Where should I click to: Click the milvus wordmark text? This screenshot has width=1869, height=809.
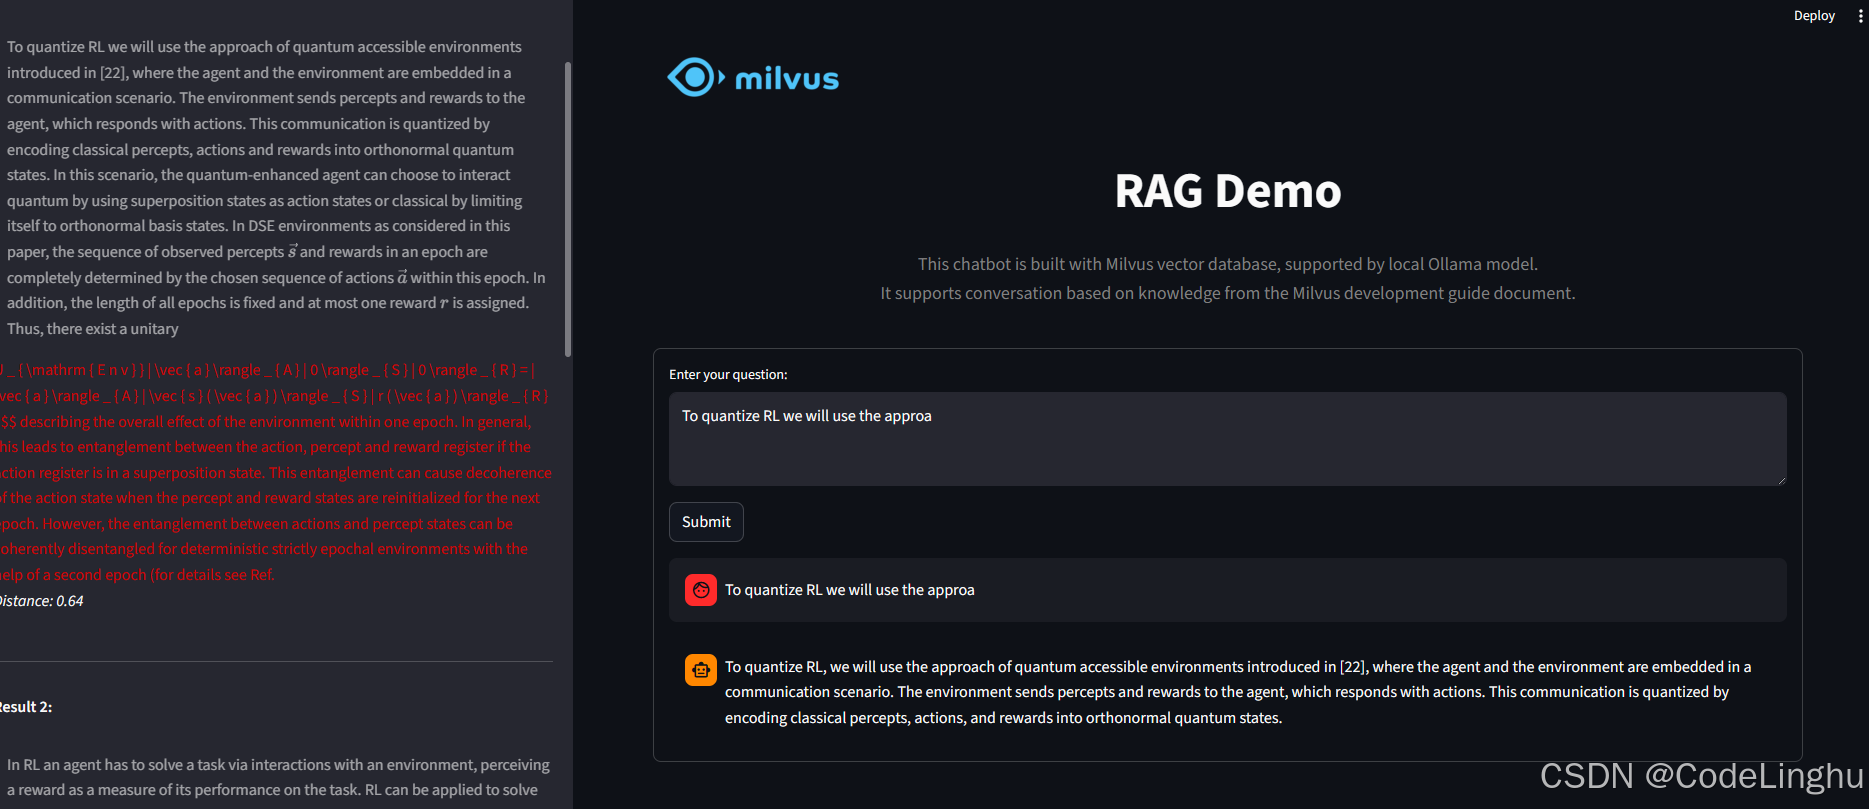coord(787,79)
